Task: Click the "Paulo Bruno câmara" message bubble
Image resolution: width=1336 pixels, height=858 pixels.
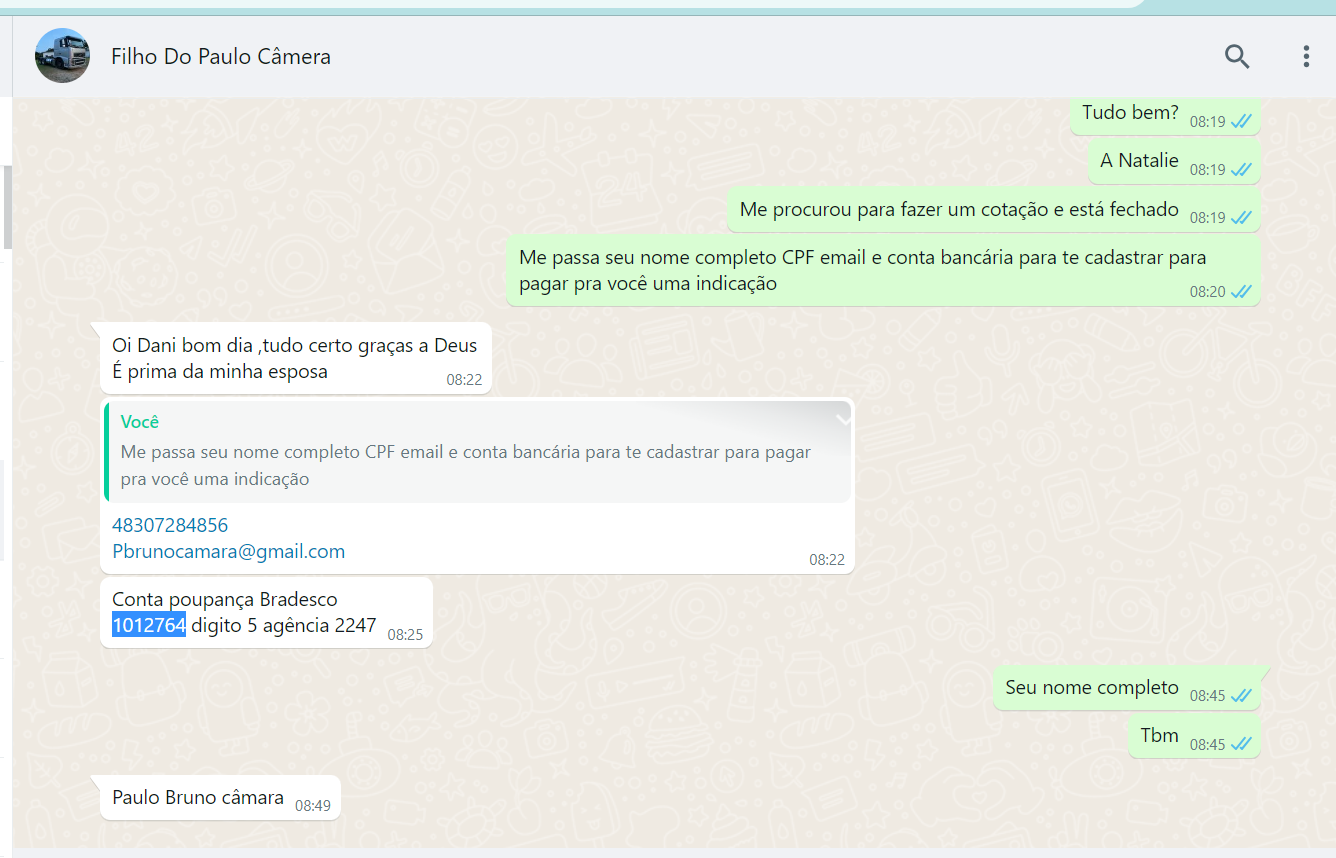Action: pyautogui.click(x=198, y=798)
